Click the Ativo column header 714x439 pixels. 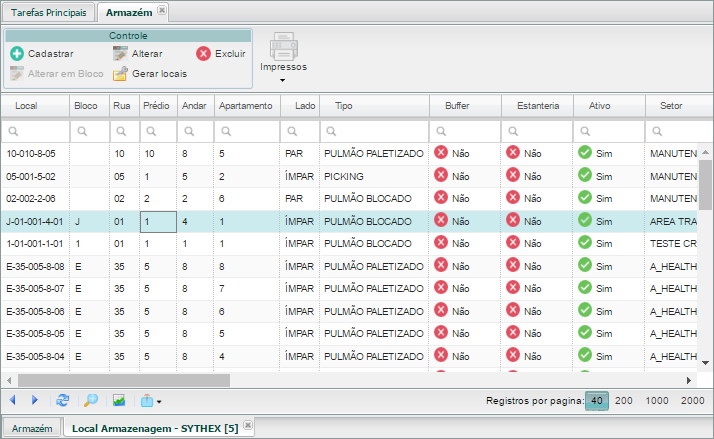coord(609,106)
